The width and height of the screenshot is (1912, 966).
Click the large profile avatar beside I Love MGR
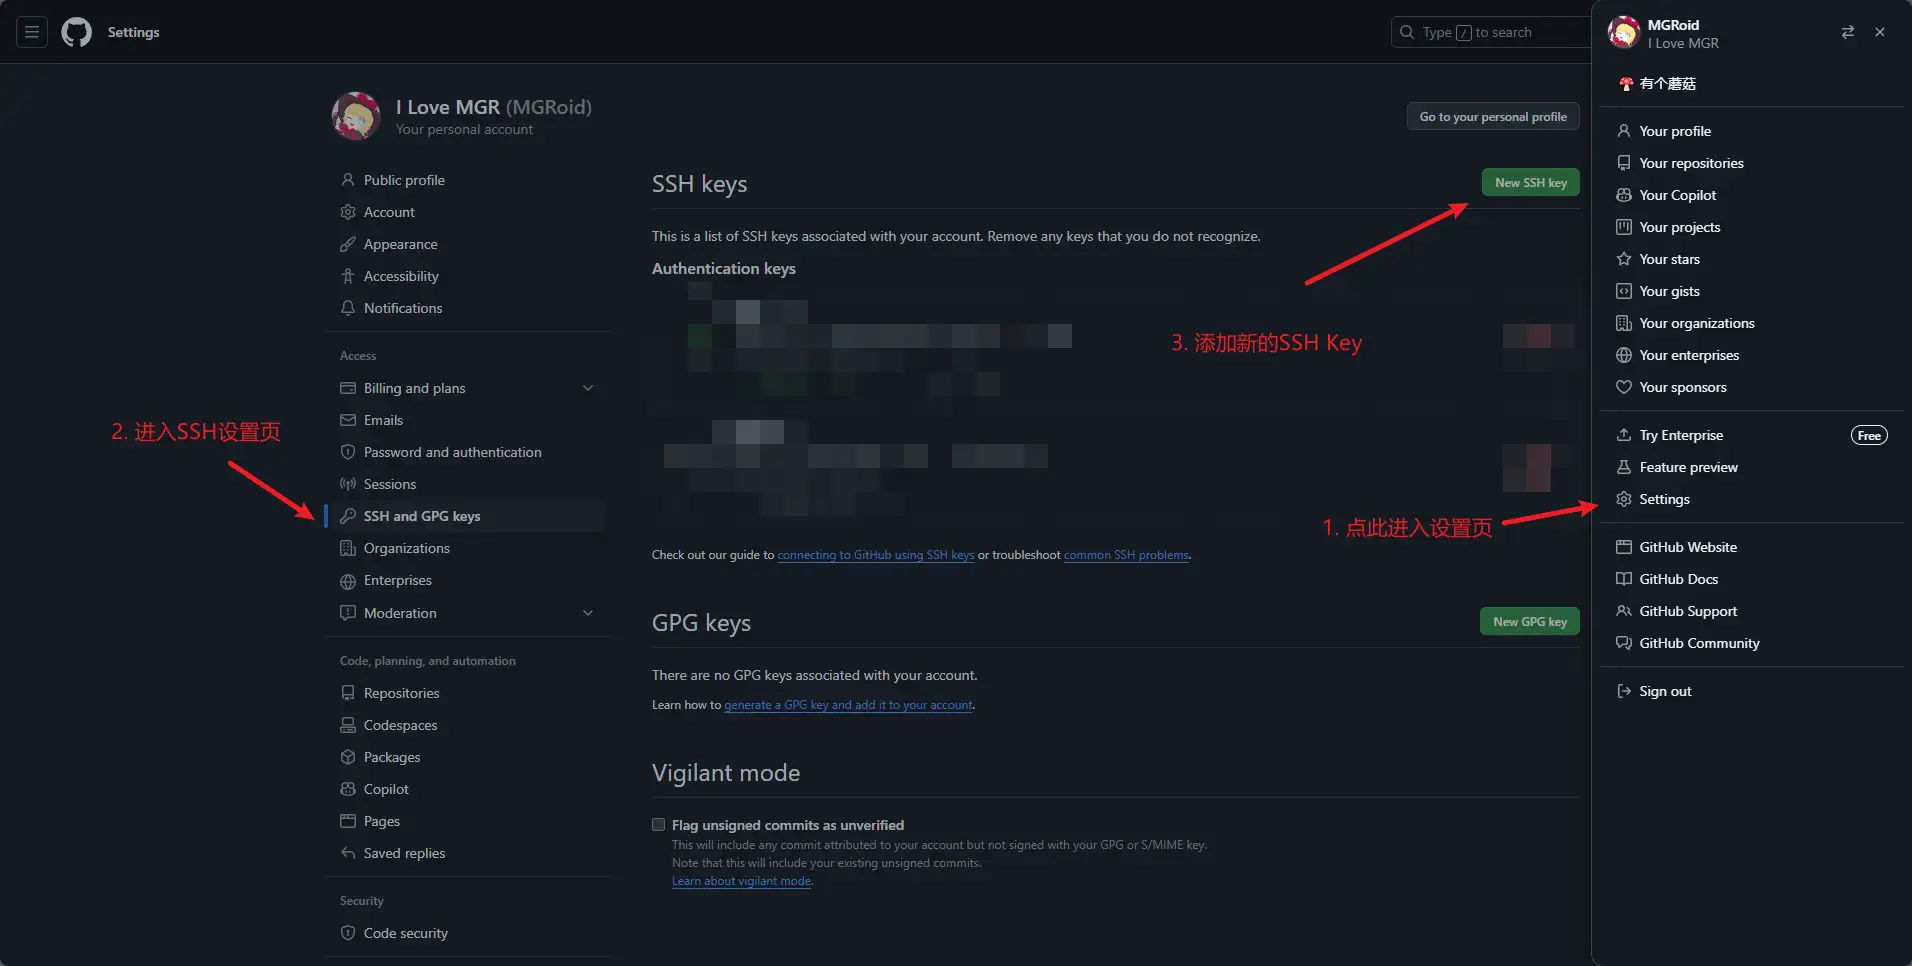point(356,117)
